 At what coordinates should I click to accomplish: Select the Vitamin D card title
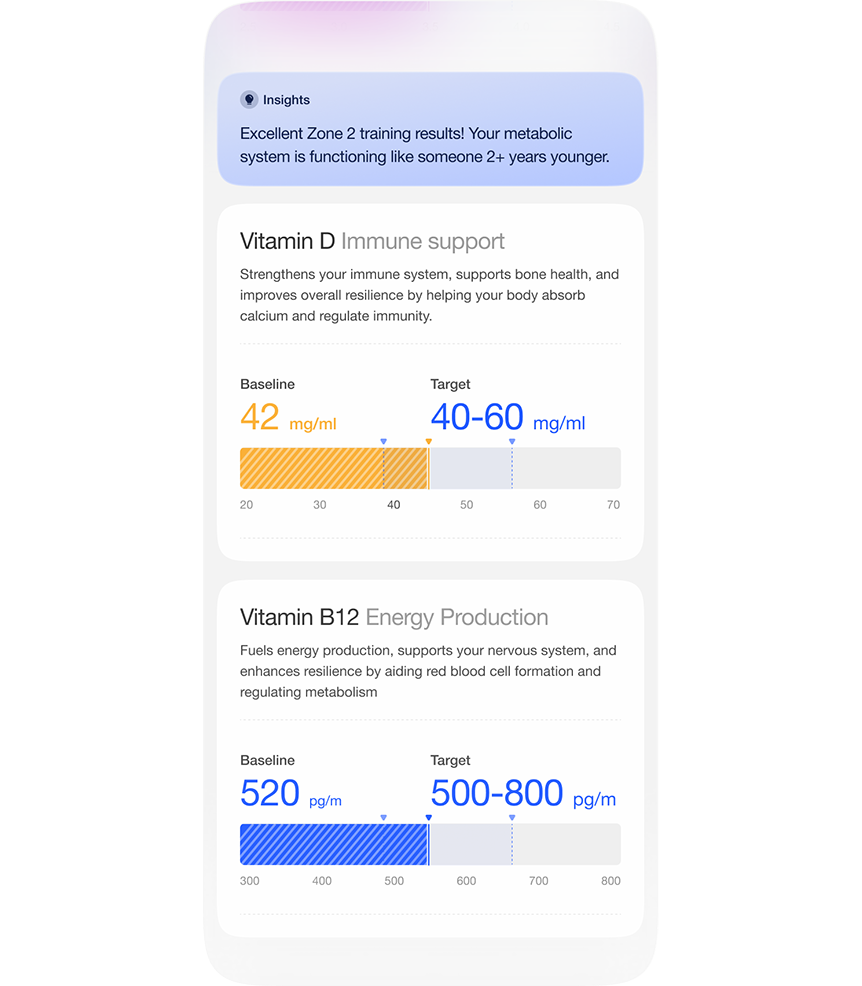(x=287, y=241)
